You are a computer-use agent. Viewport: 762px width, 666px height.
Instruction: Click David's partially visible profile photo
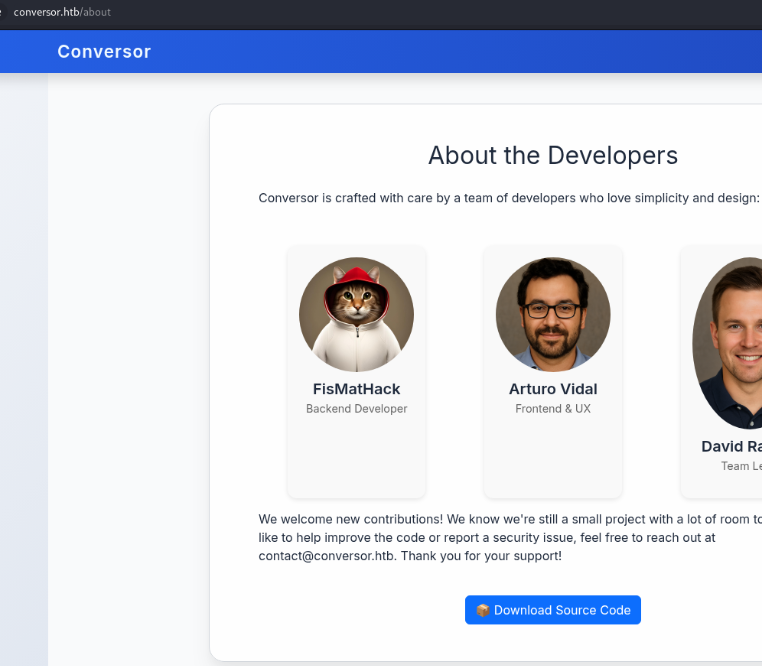730,342
